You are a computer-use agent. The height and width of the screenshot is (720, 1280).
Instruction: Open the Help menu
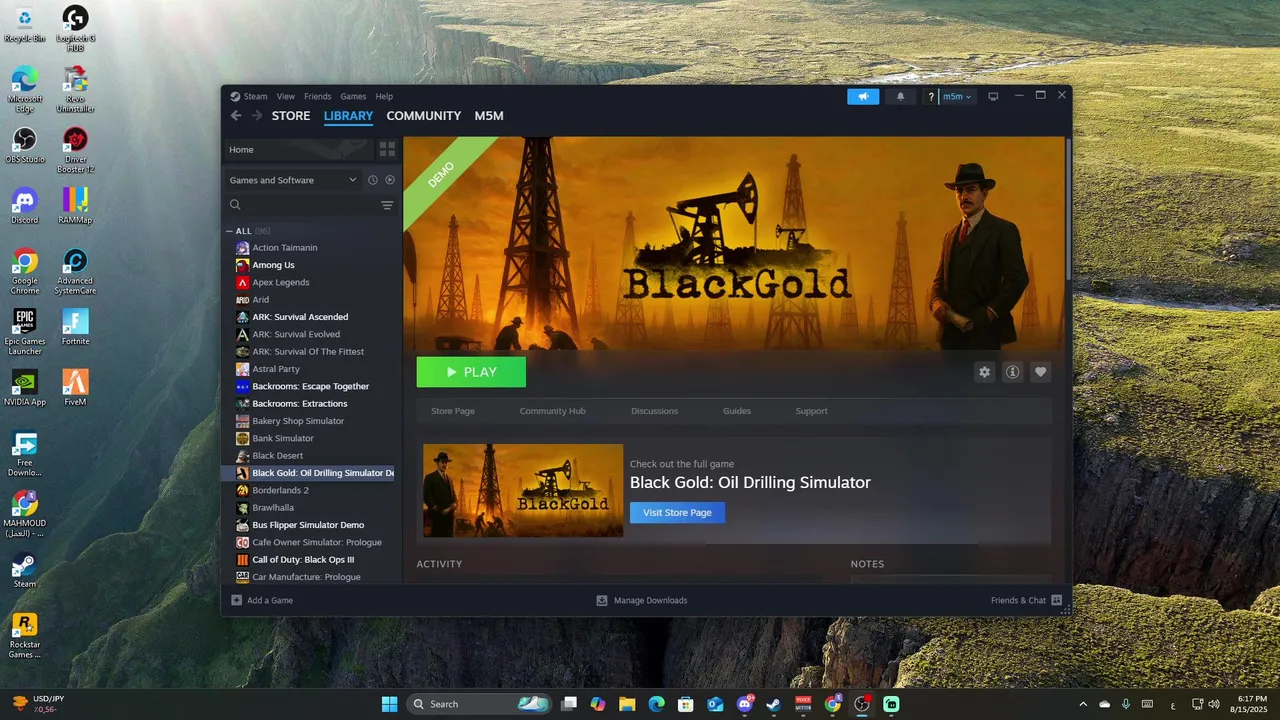[384, 96]
